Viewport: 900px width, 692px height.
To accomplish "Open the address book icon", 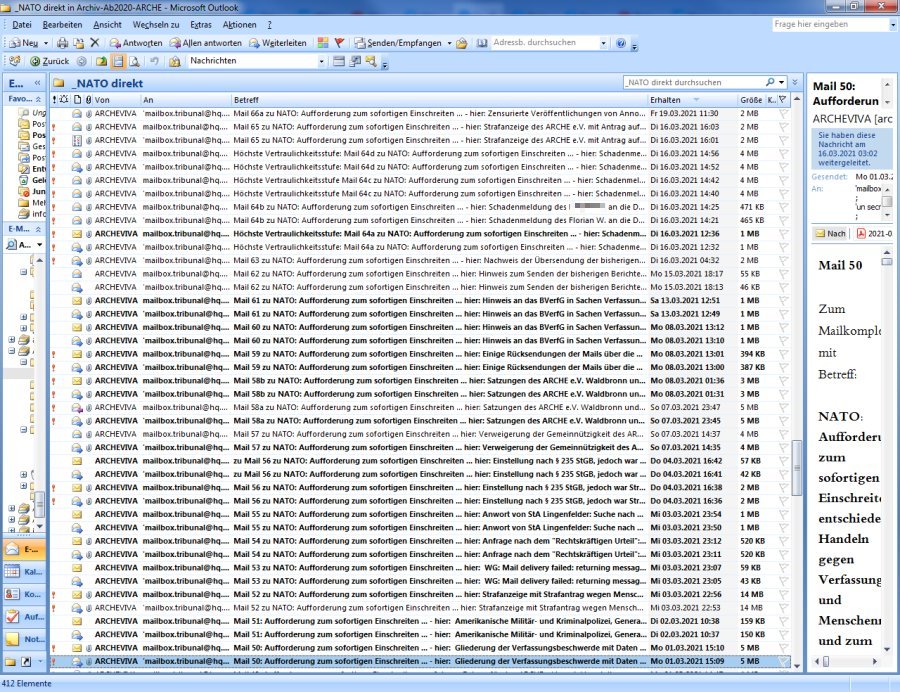I will tap(482, 43).
